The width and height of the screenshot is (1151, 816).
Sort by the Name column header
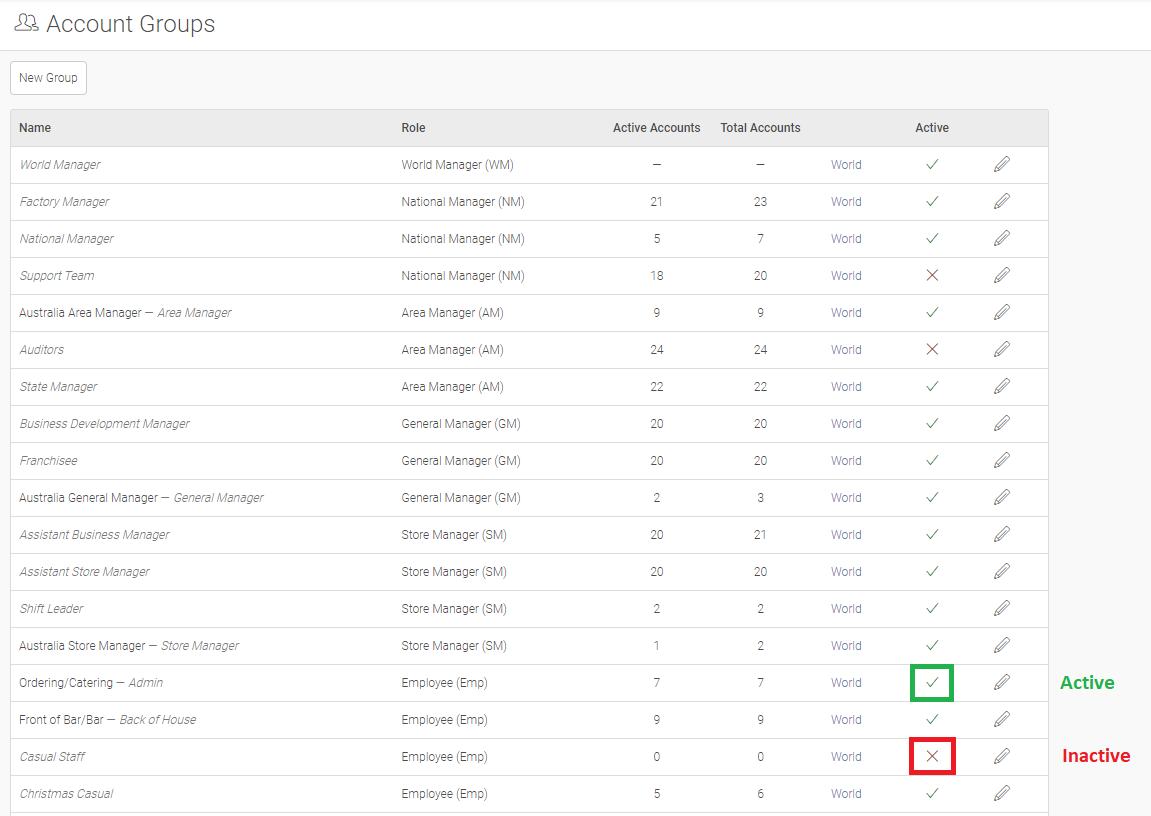pos(35,128)
